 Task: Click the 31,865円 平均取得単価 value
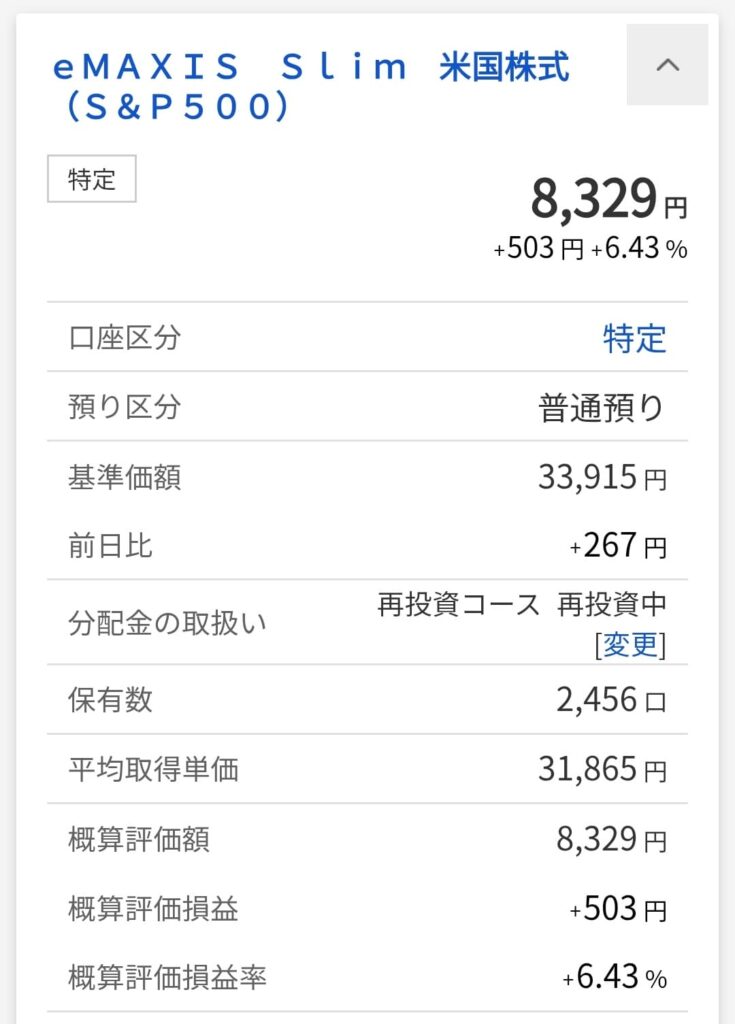coord(602,769)
